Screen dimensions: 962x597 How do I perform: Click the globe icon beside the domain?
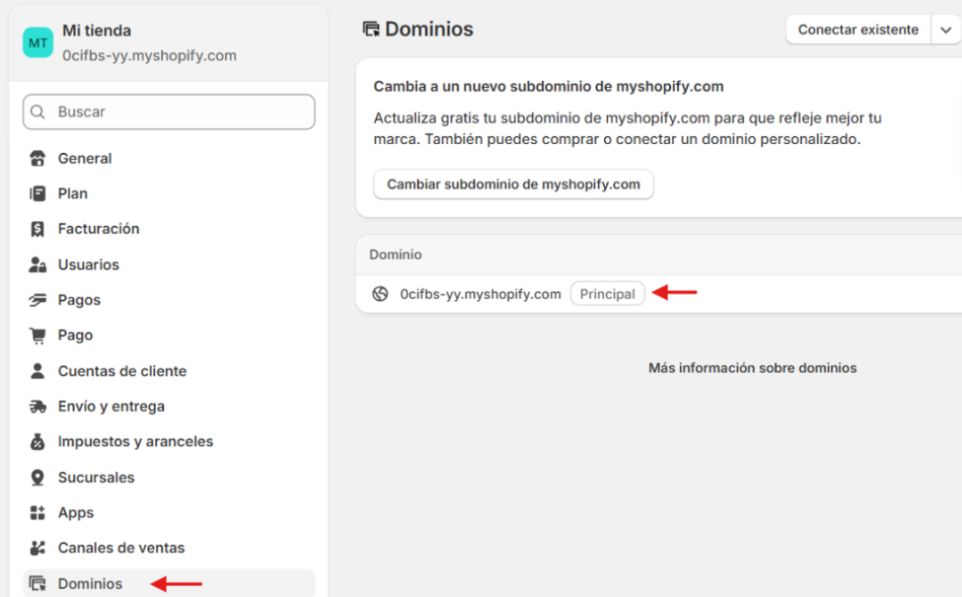click(380, 294)
